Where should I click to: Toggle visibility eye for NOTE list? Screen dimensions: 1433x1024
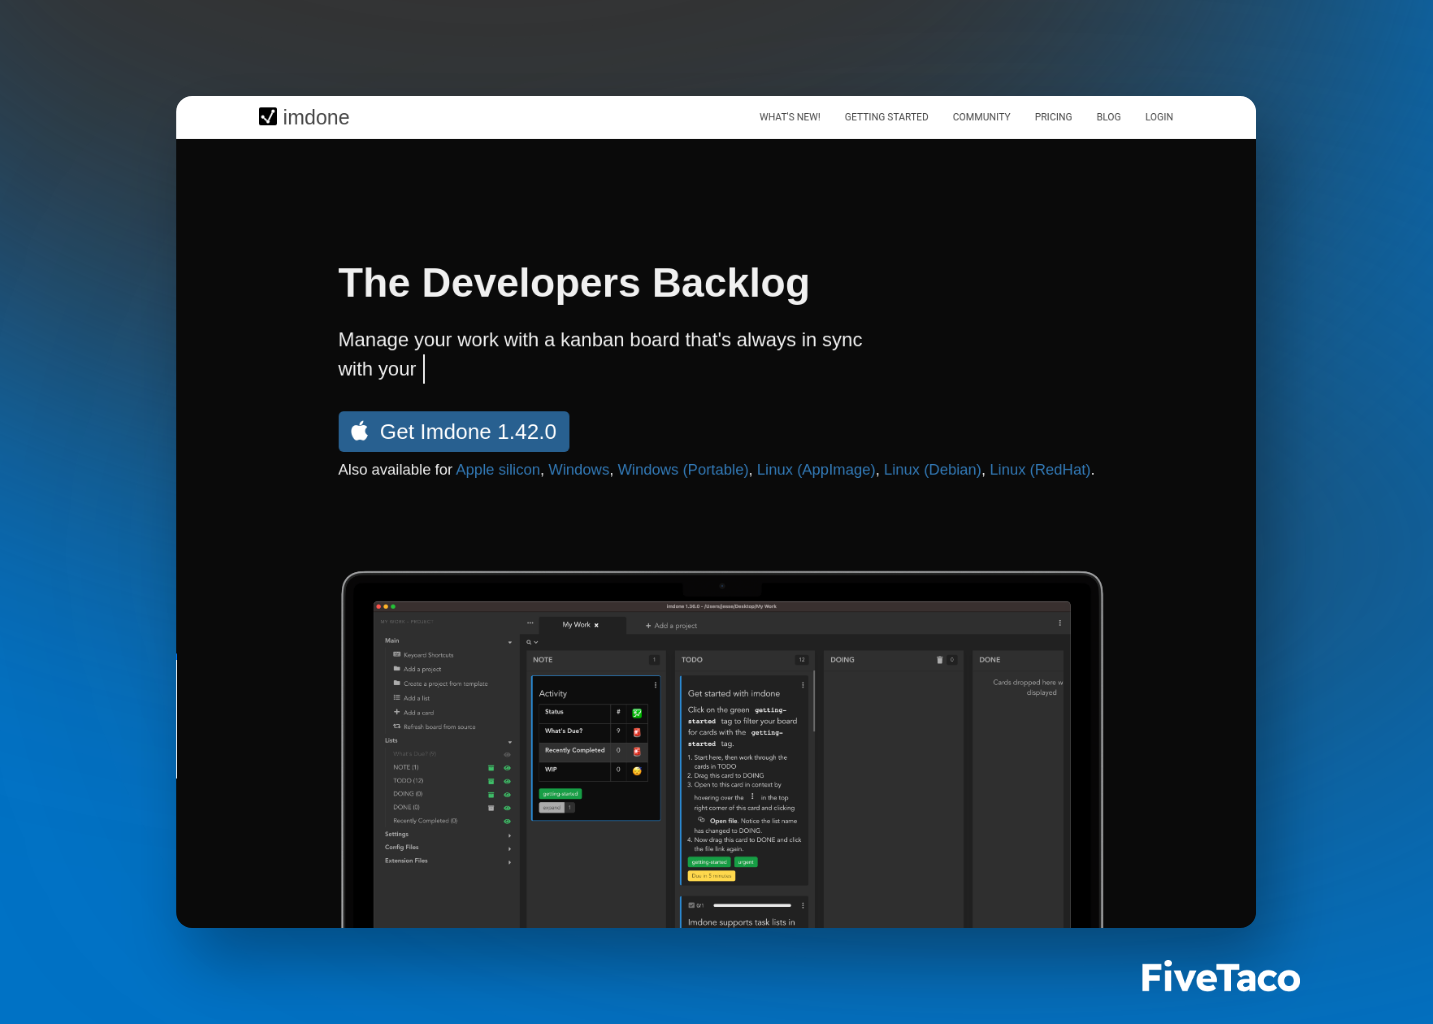[x=507, y=768]
